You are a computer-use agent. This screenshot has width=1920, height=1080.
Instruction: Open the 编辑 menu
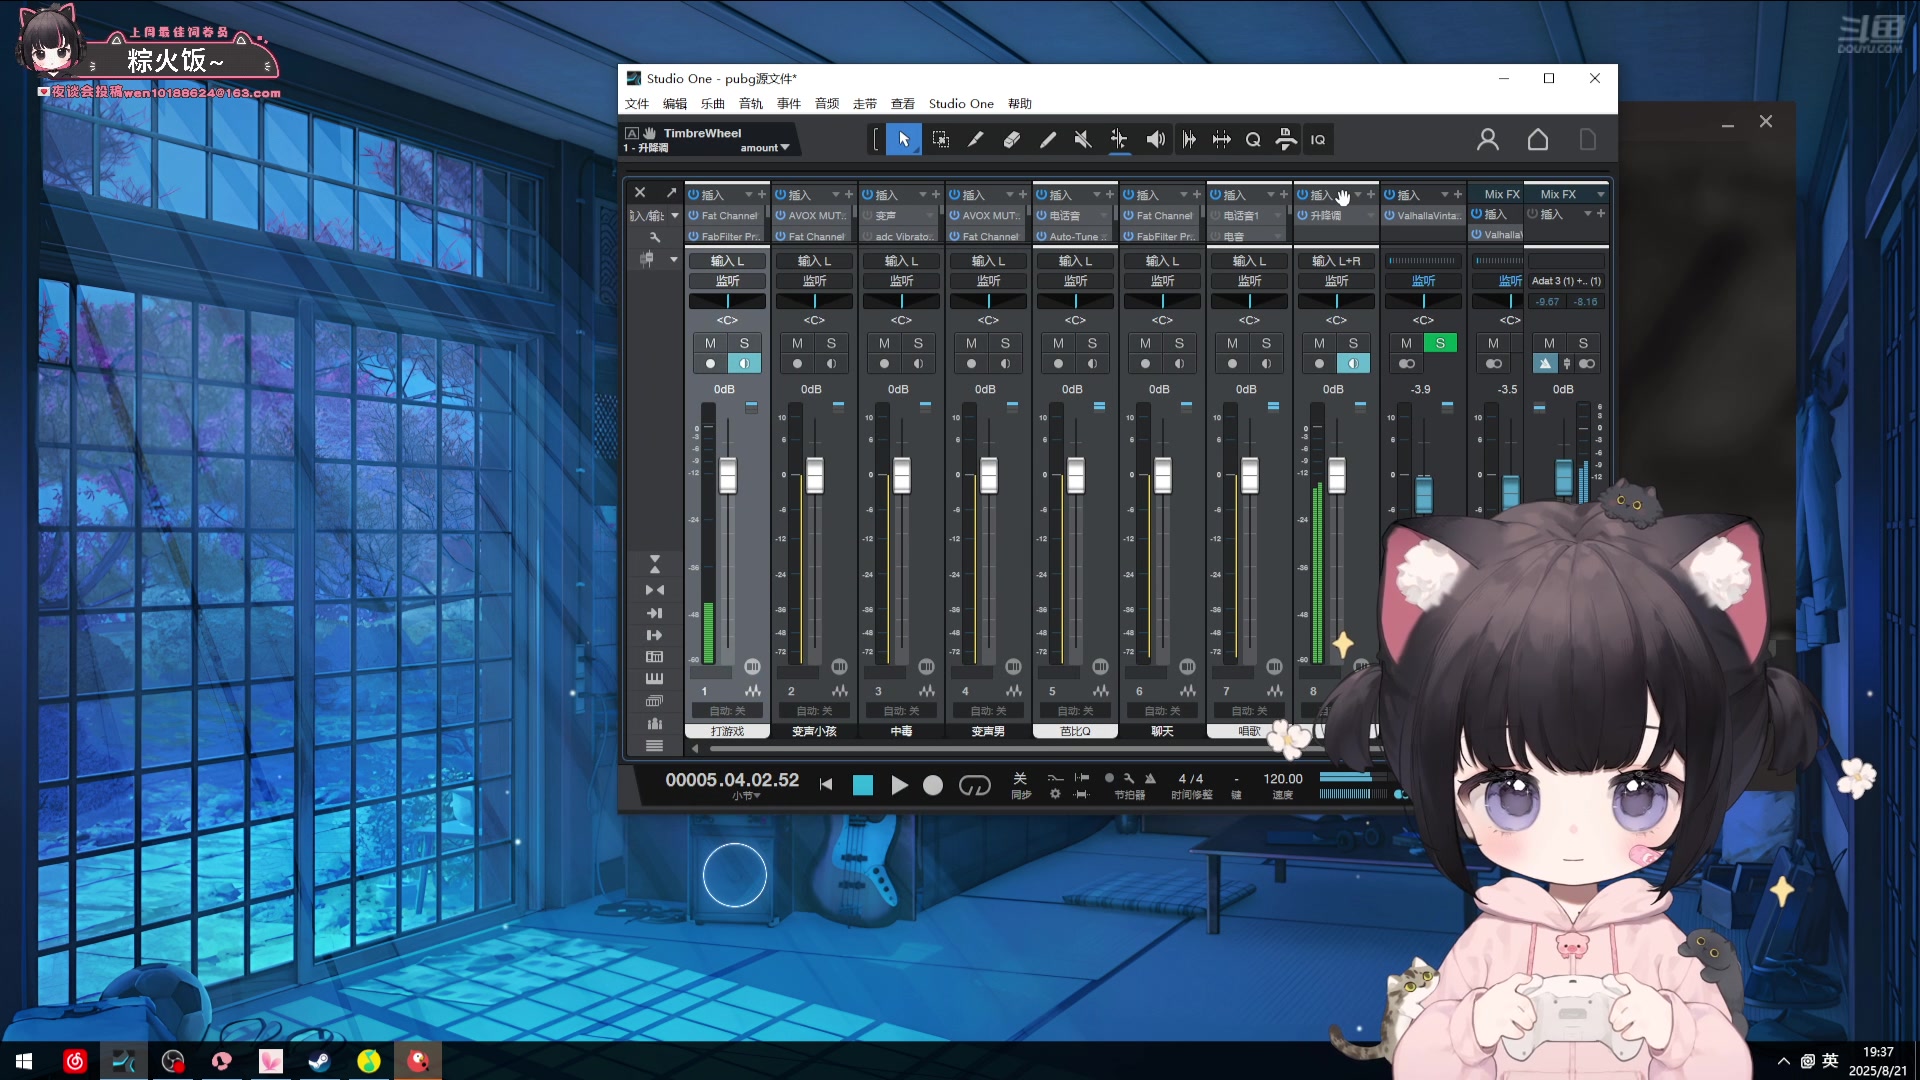pos(675,104)
